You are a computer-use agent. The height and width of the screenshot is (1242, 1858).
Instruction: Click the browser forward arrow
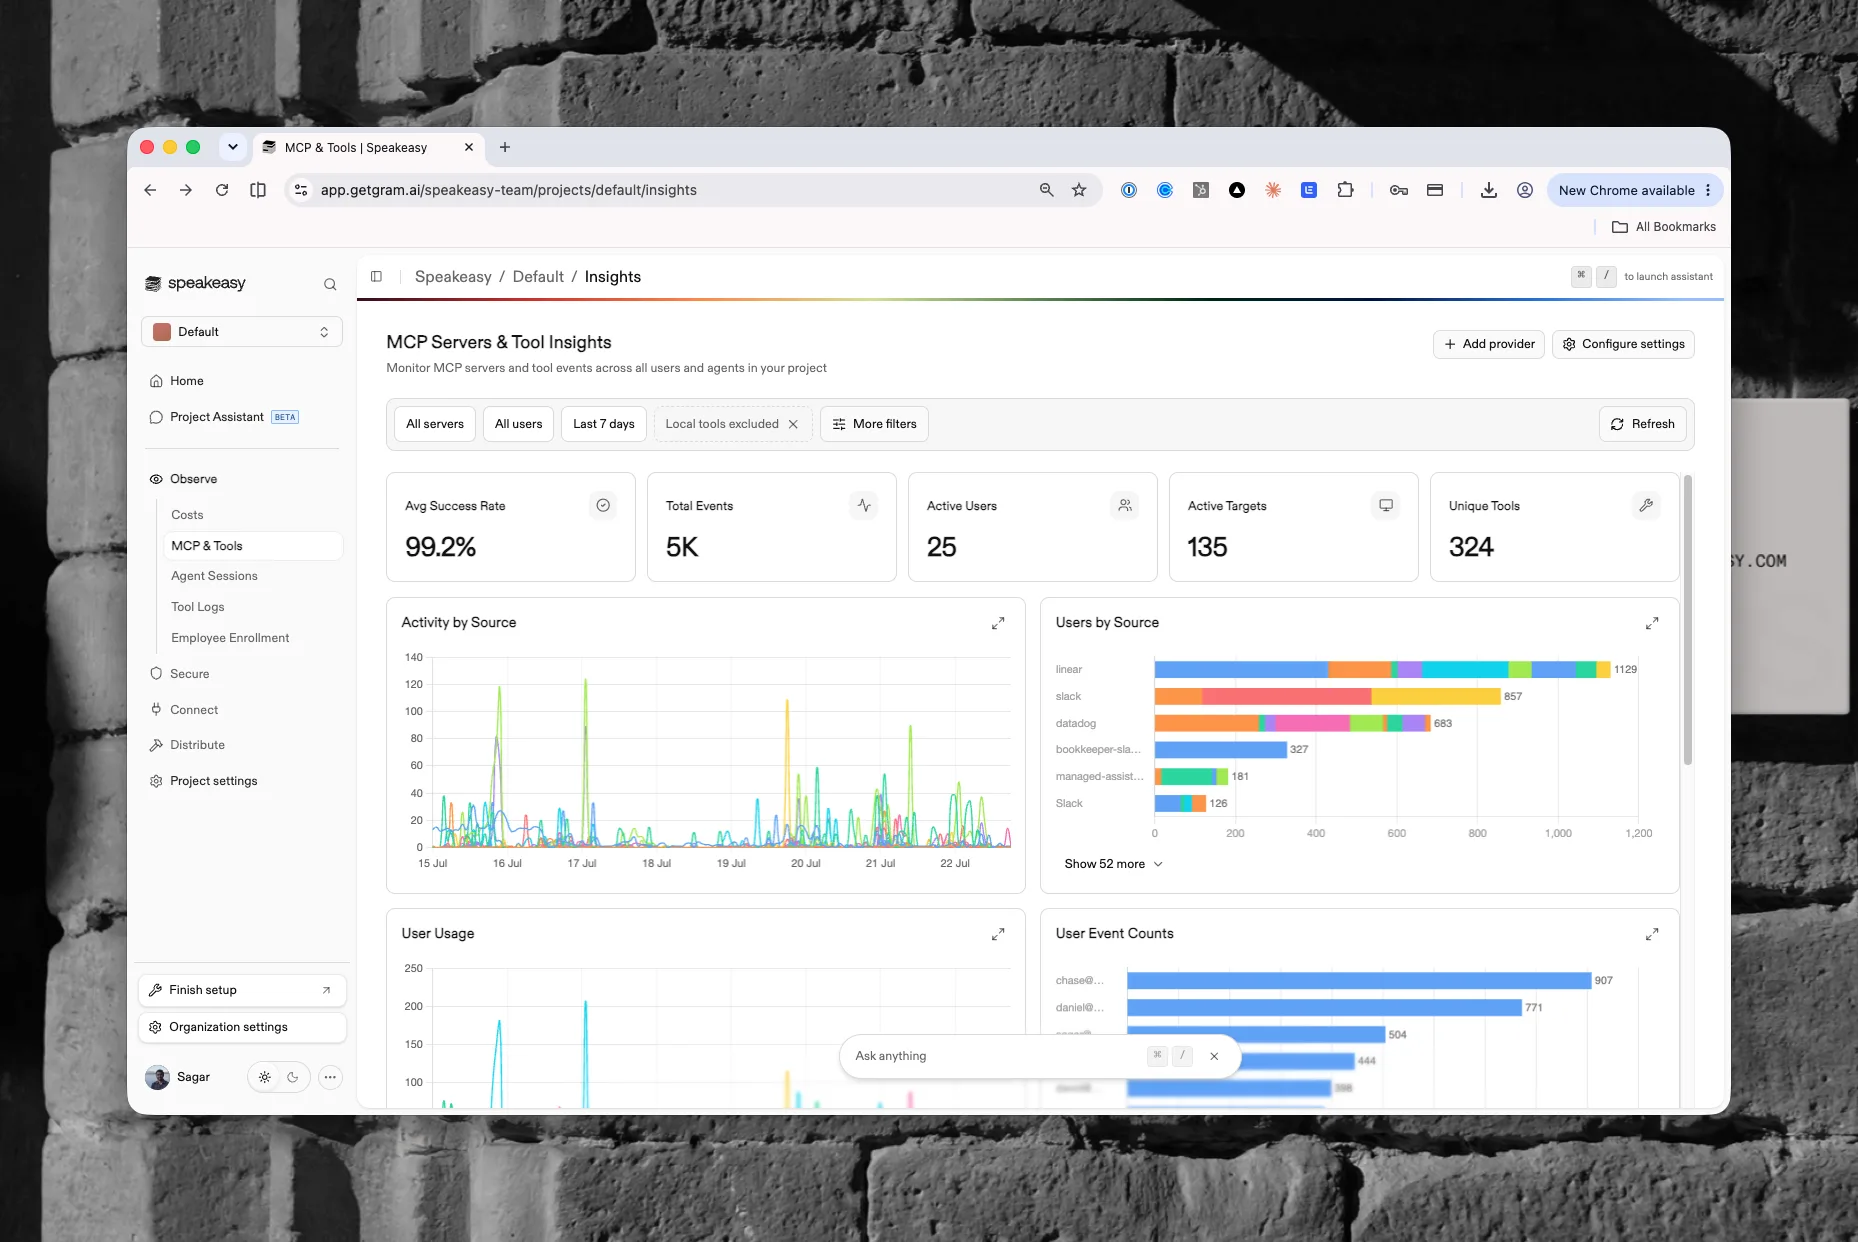click(186, 190)
